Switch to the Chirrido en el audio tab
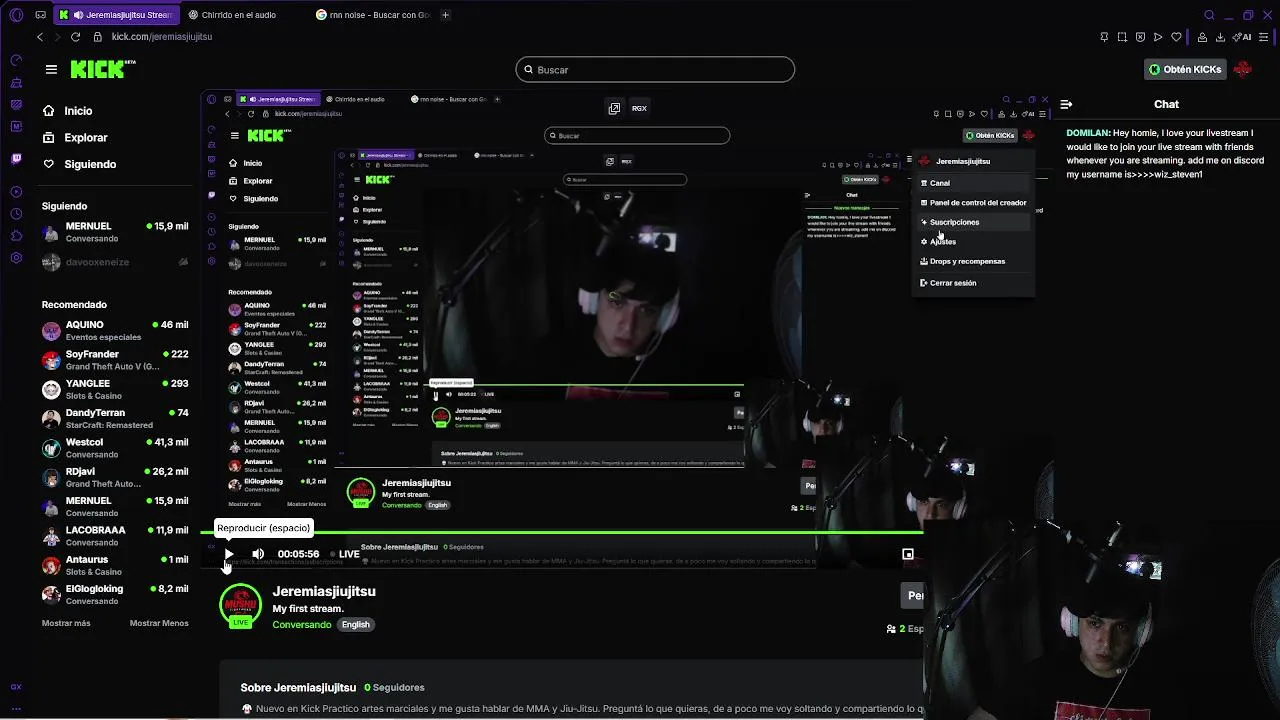 click(x=239, y=15)
